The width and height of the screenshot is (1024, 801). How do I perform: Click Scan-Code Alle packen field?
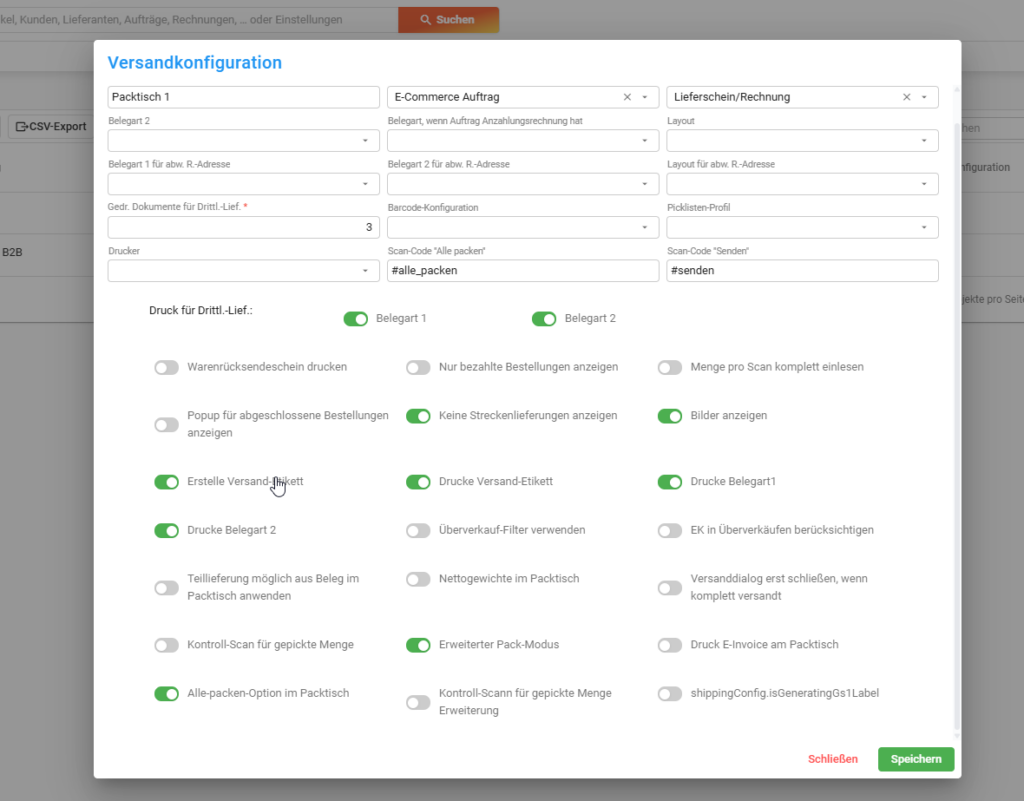pyautogui.click(x=523, y=271)
